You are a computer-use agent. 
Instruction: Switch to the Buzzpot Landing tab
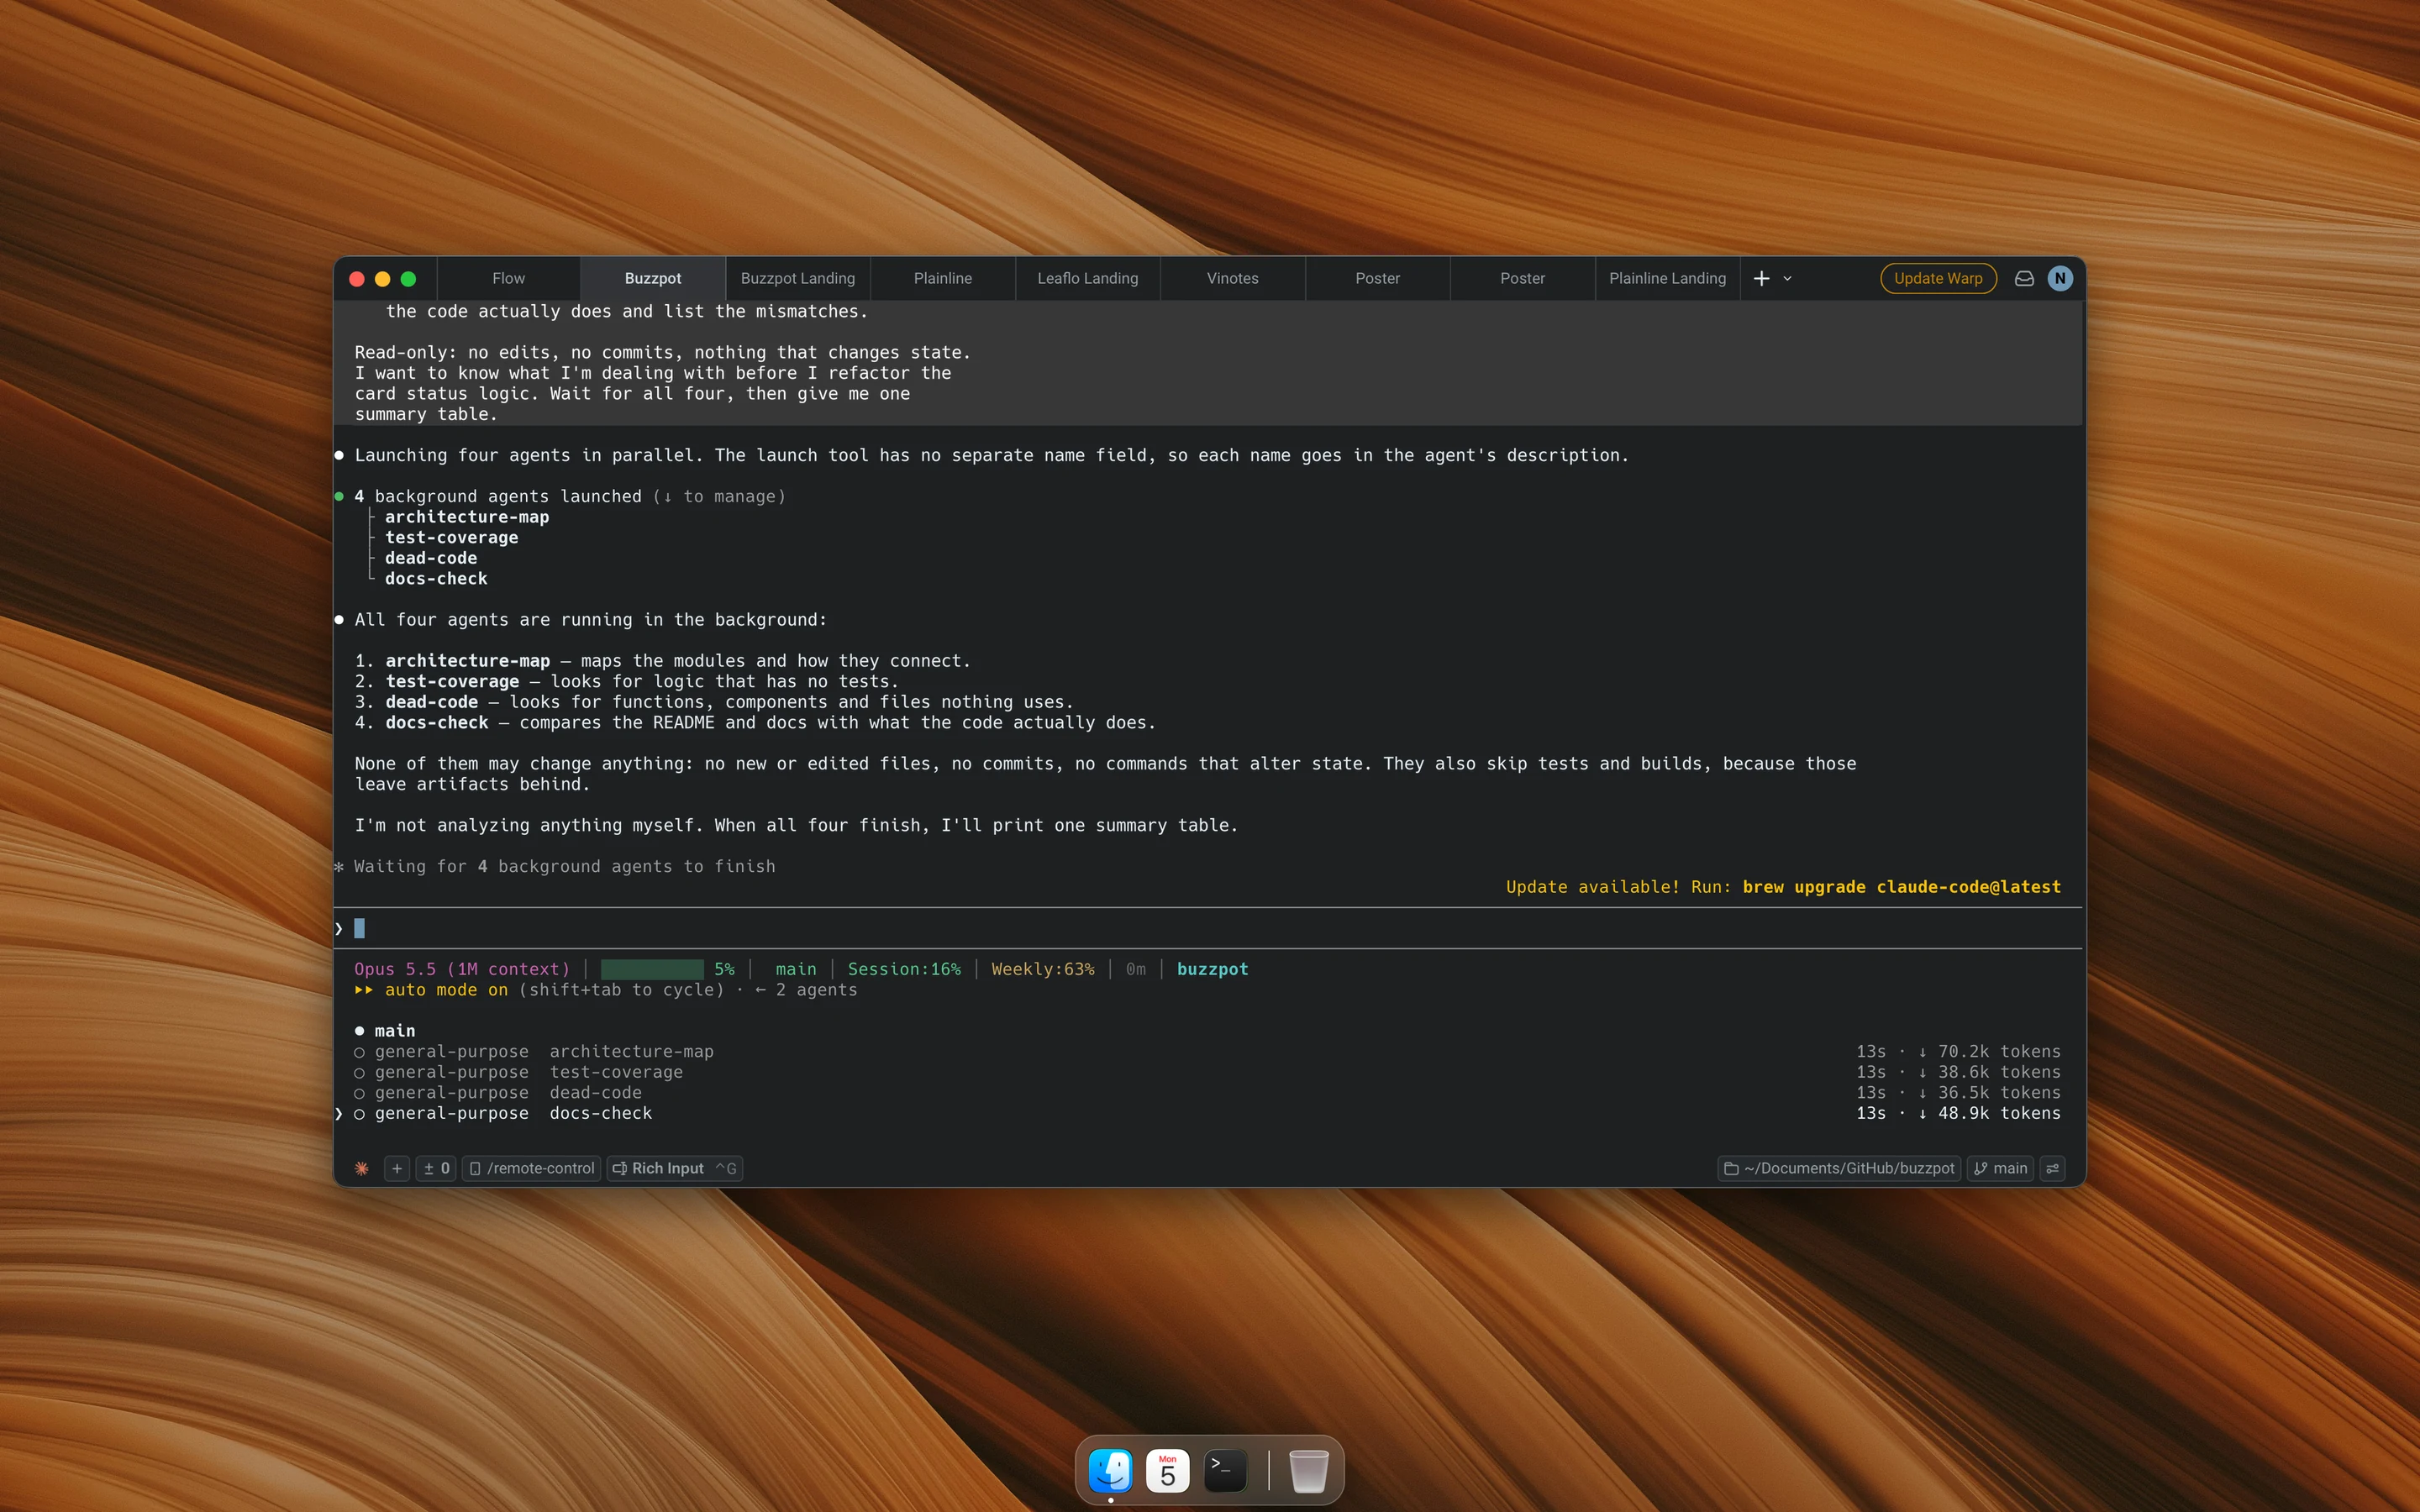point(797,278)
